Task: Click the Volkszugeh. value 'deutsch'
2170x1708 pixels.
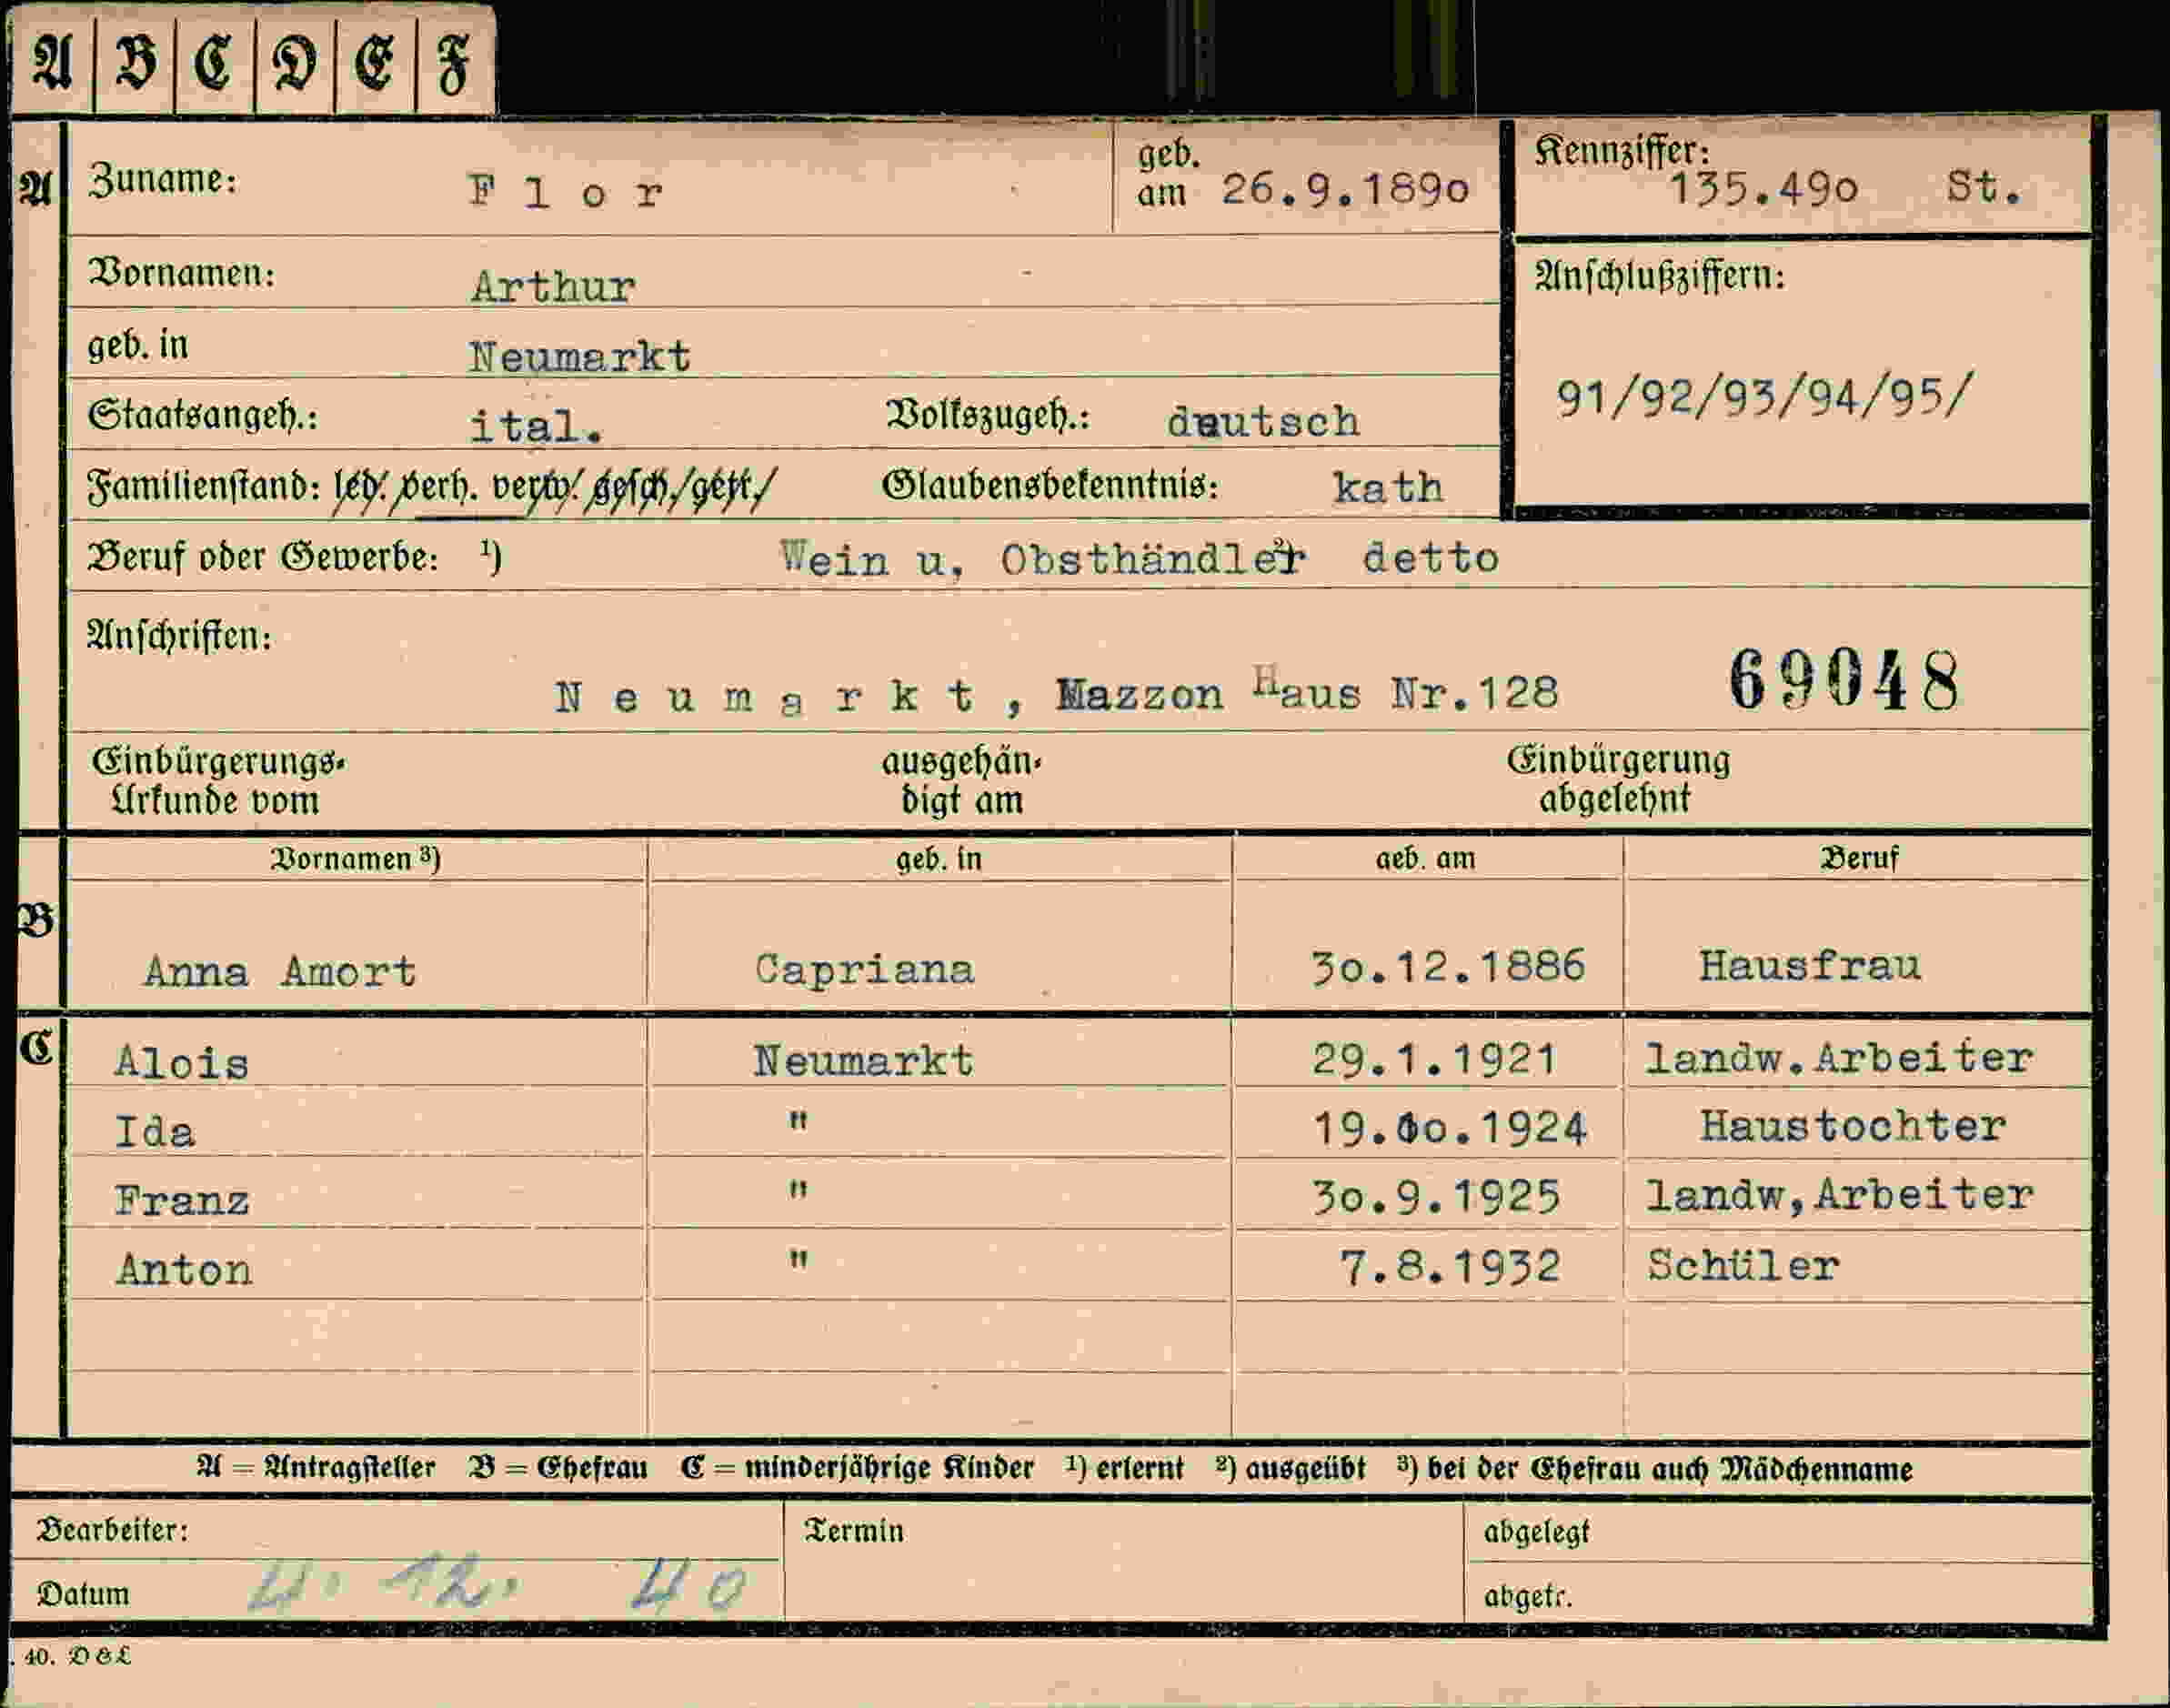Action: [1263, 421]
